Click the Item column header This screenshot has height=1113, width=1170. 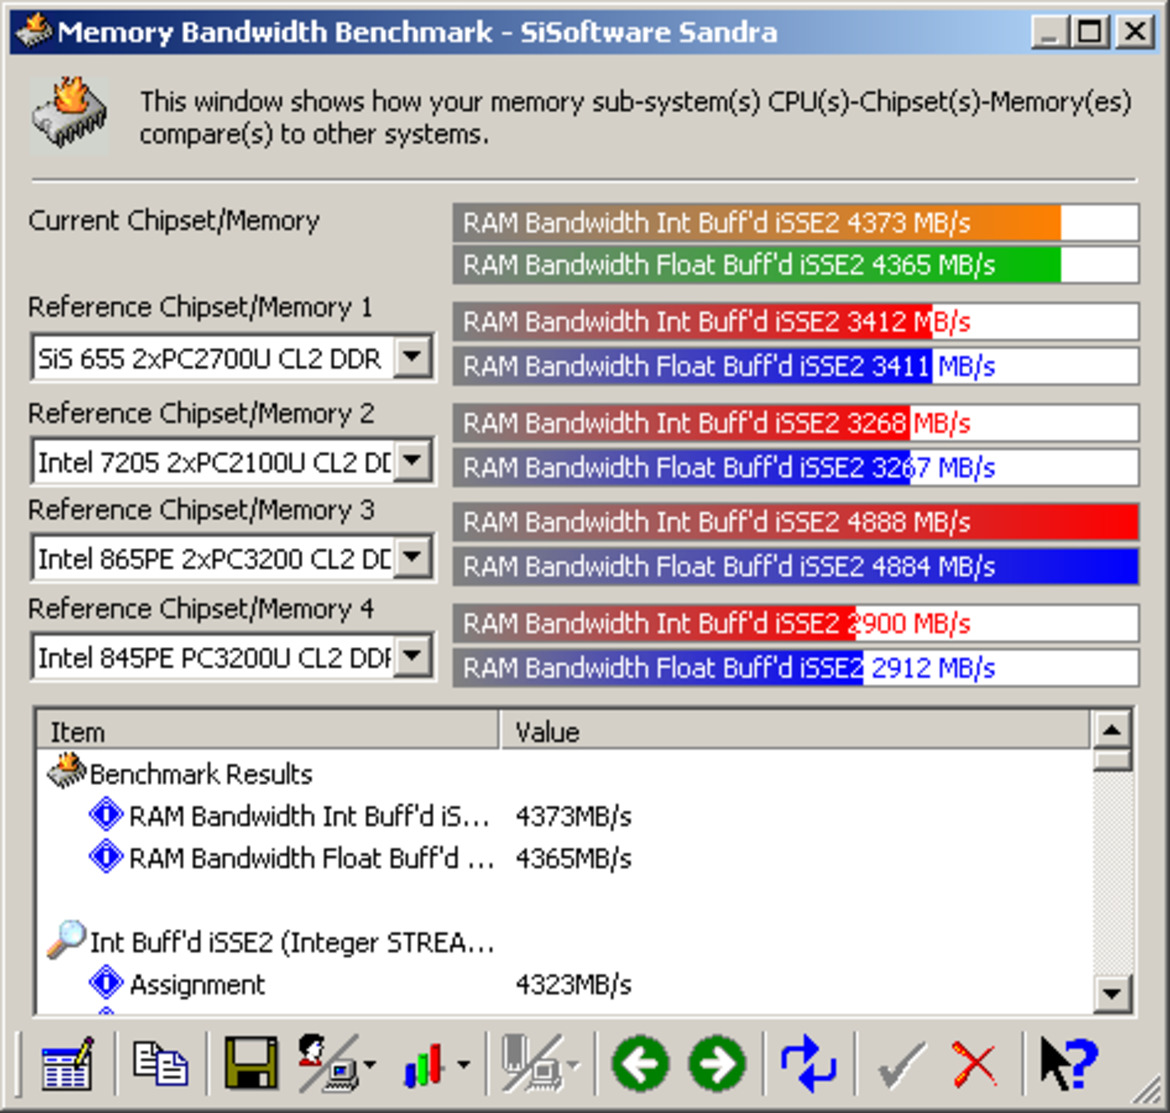tap(267, 730)
